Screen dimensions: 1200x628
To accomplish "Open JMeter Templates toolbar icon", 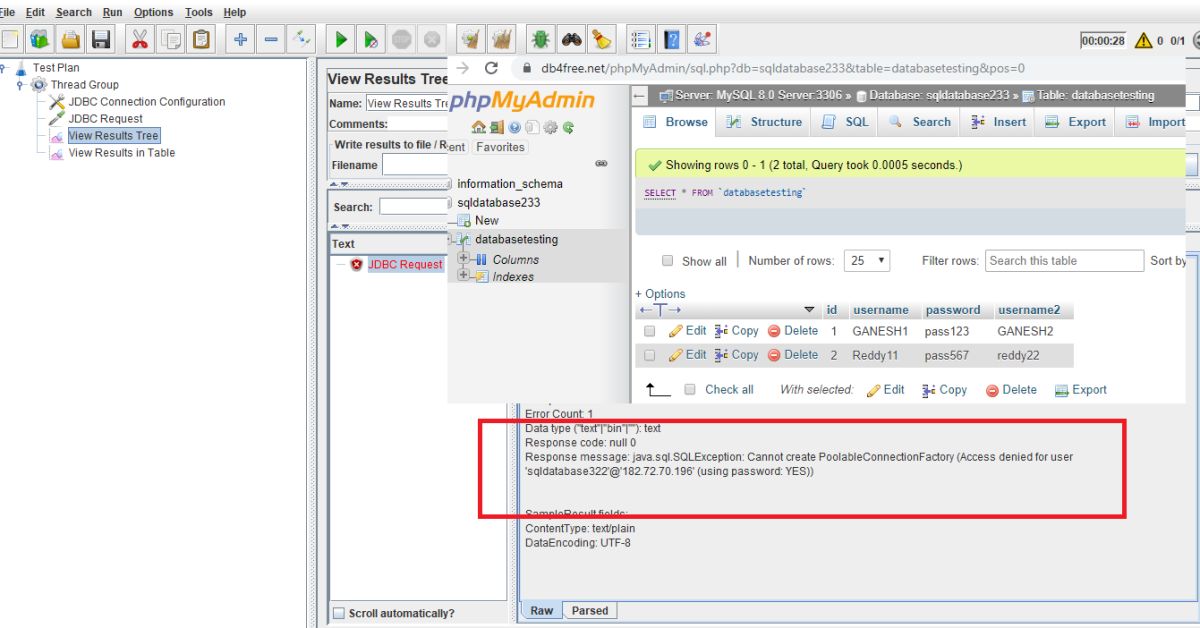I will [40, 39].
